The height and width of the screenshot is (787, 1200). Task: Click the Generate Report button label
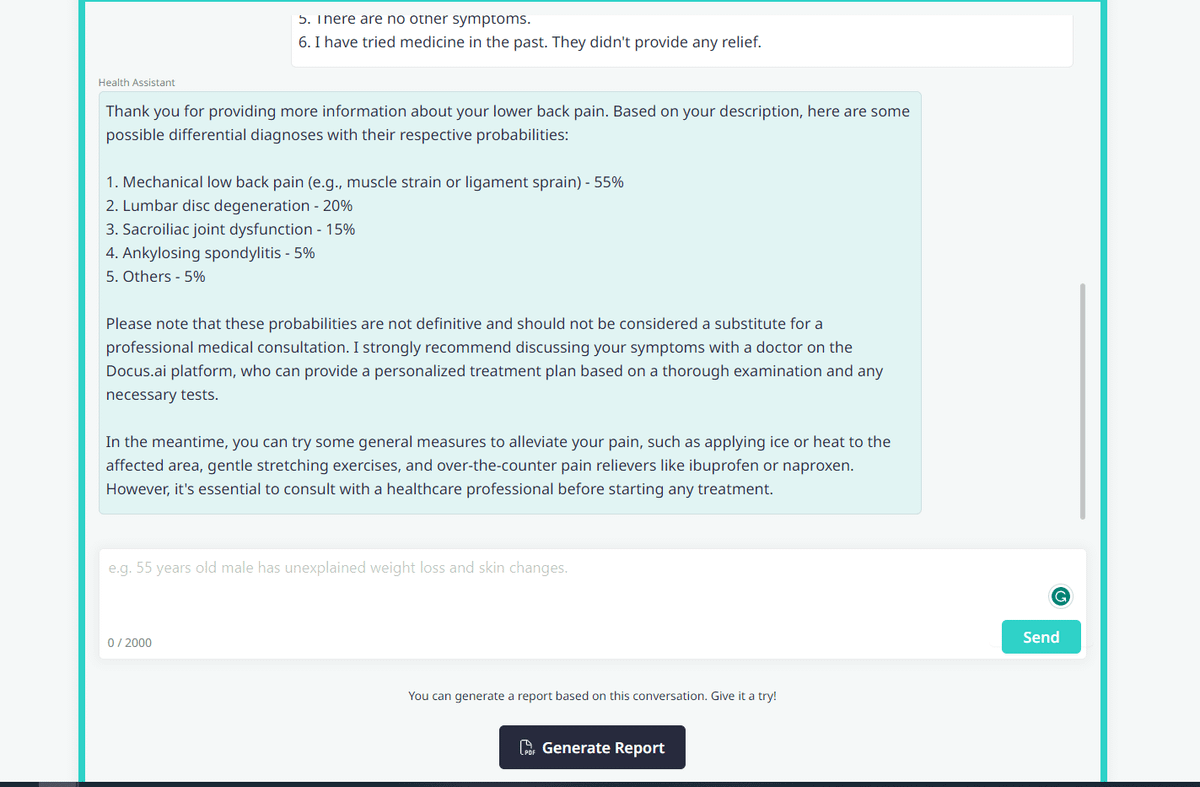[603, 748]
